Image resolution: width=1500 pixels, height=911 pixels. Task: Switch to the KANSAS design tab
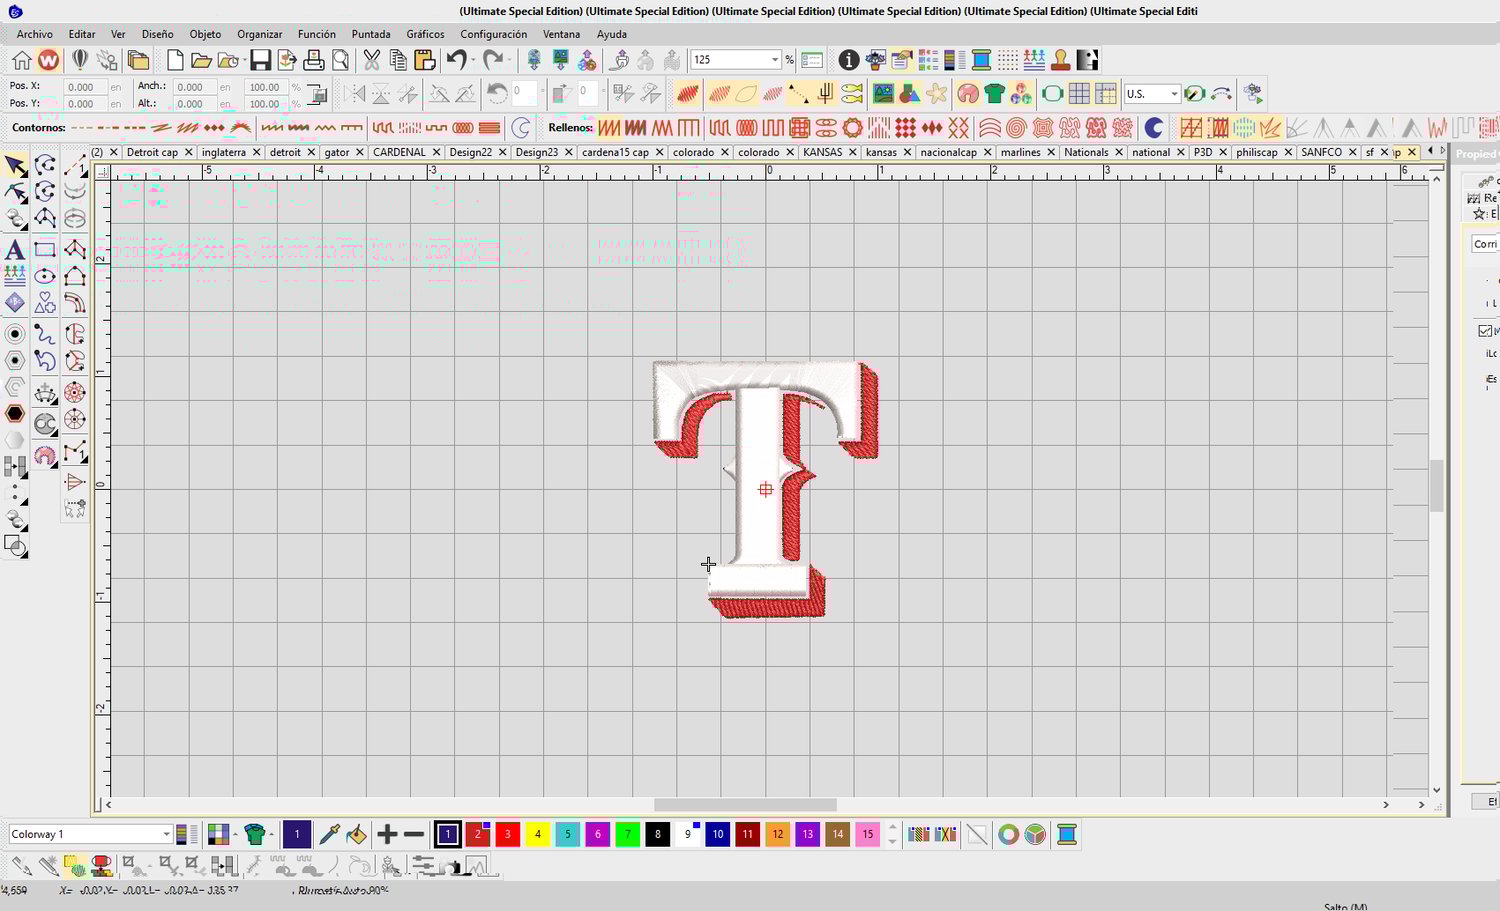pyautogui.click(x=822, y=152)
